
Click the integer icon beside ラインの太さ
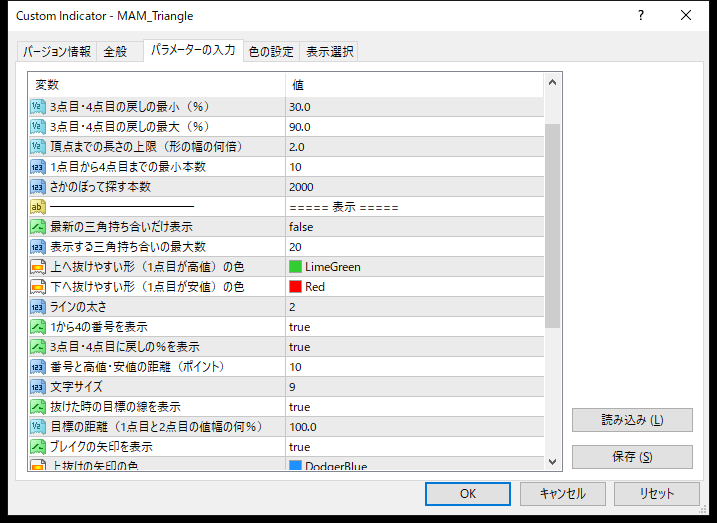pyautogui.click(x=38, y=307)
